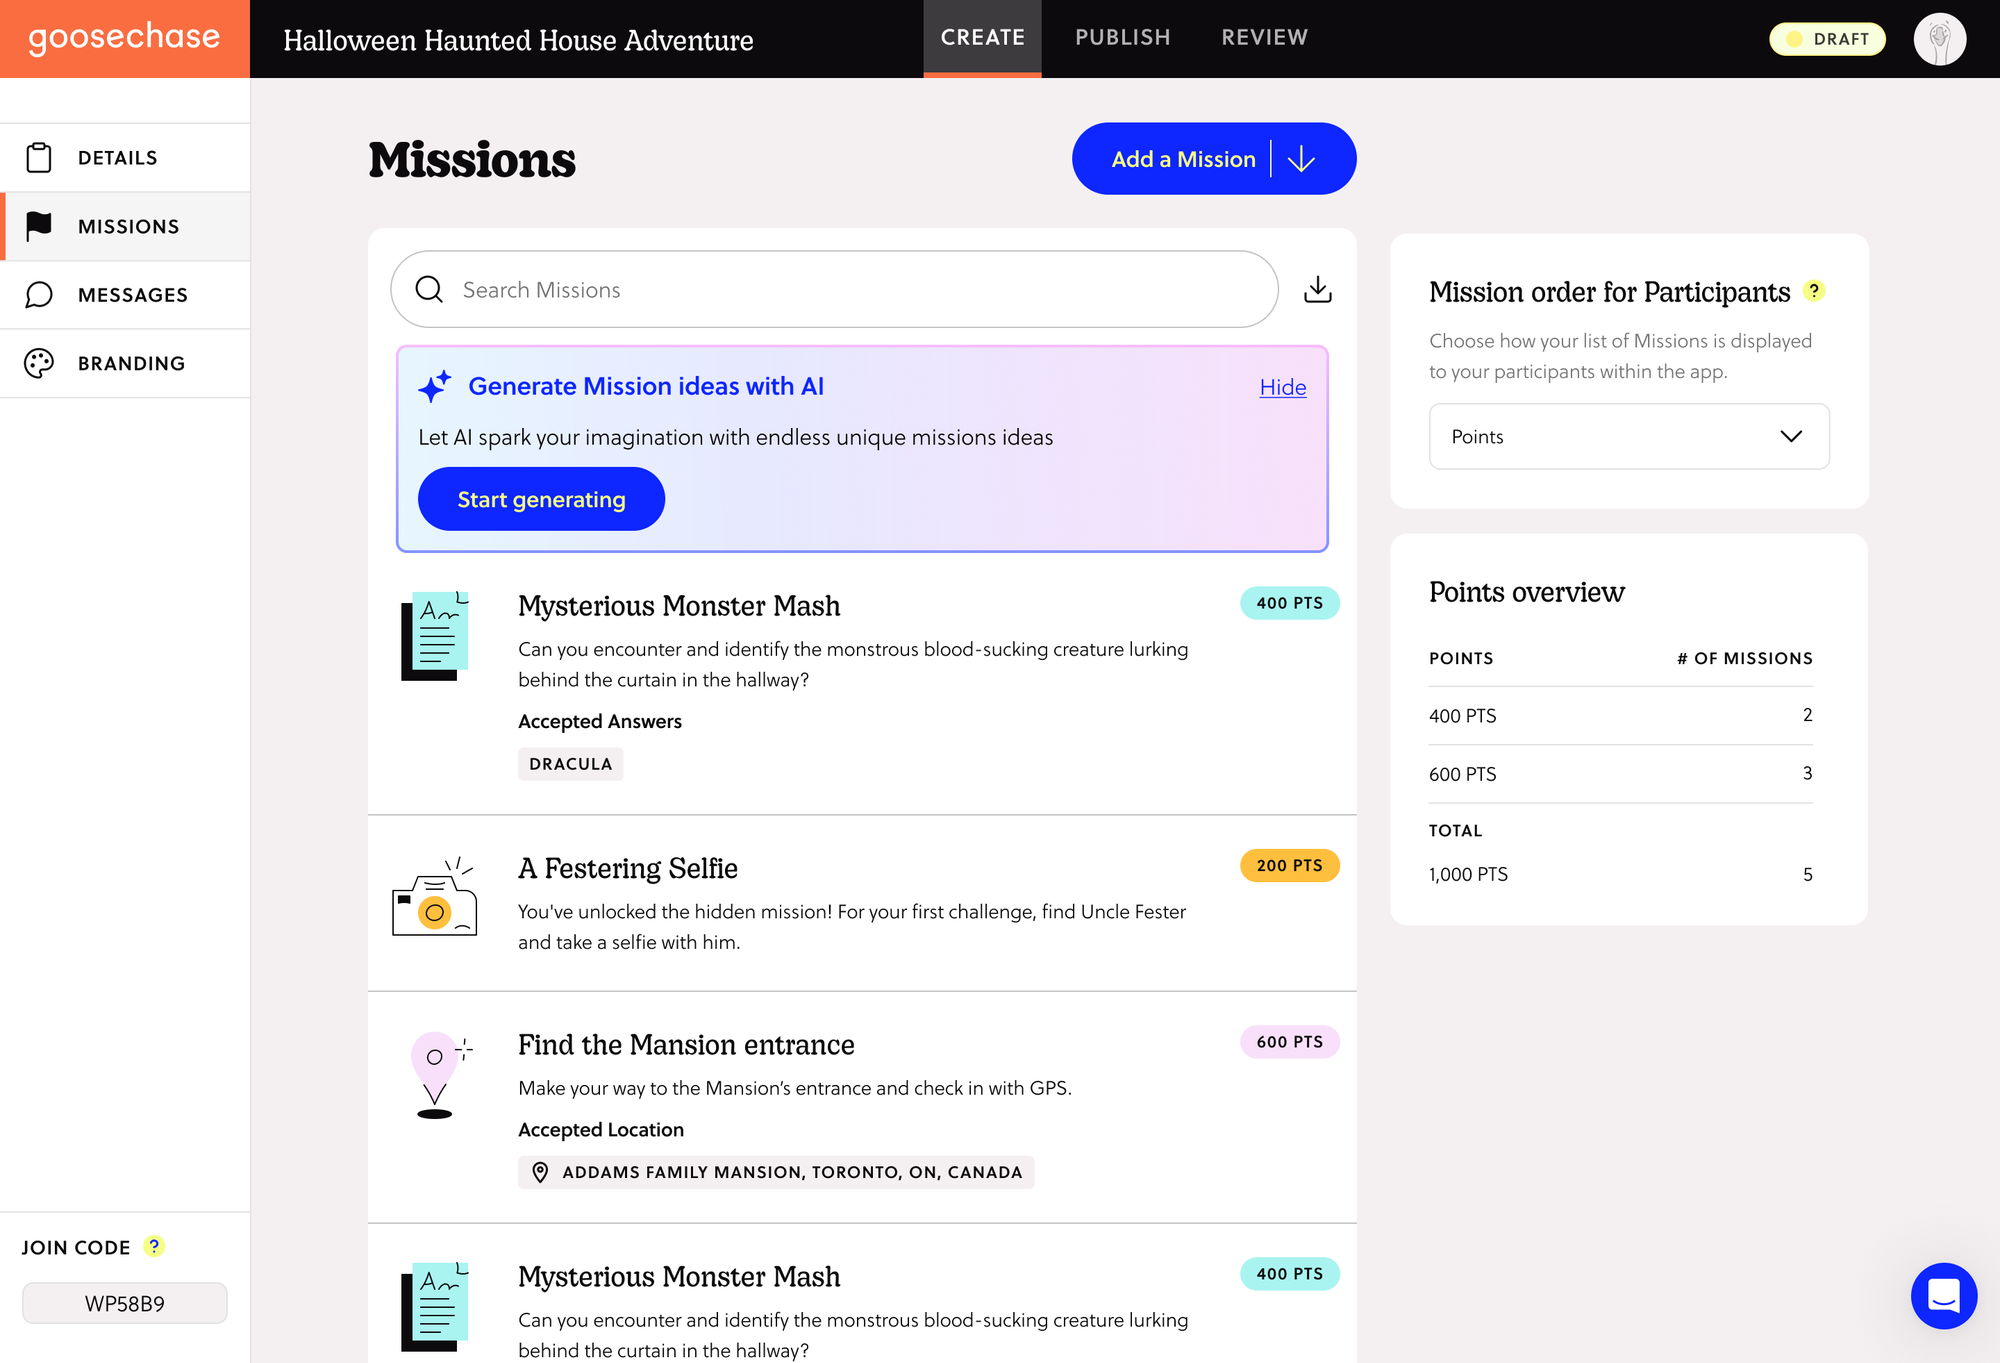Click the download missions icon
This screenshot has width=2000, height=1363.
click(x=1317, y=289)
